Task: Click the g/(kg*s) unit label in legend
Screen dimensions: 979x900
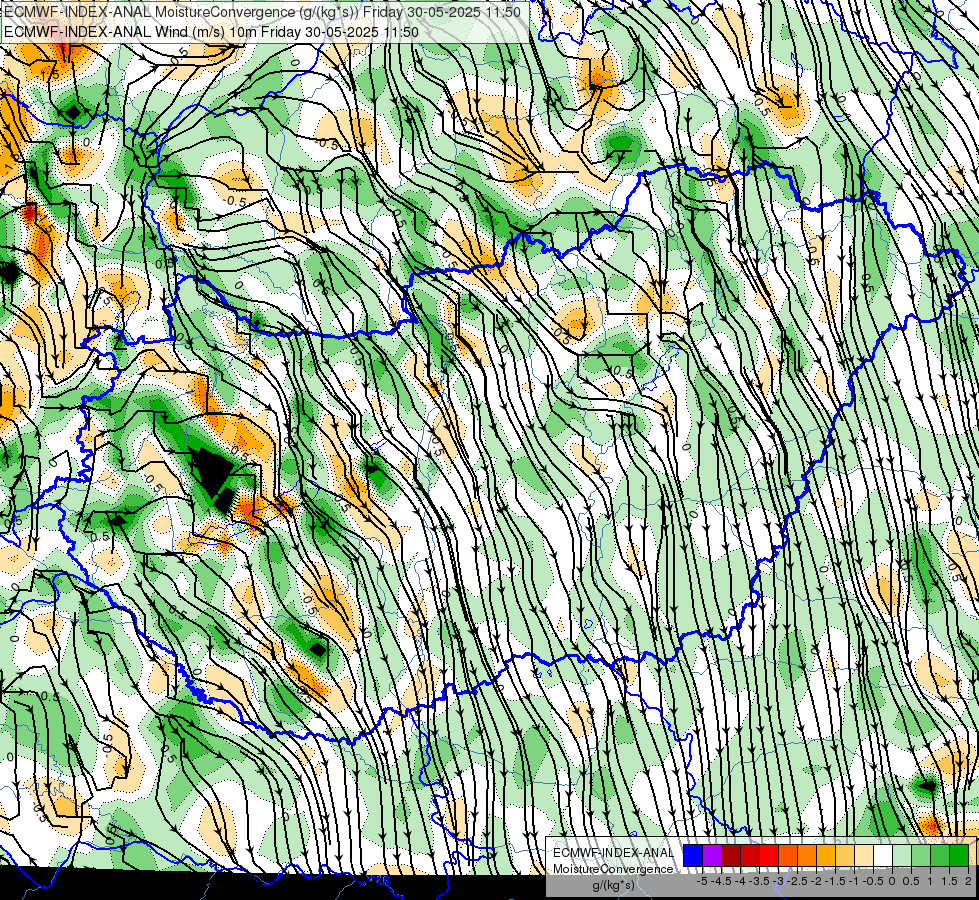Action: coord(614,885)
